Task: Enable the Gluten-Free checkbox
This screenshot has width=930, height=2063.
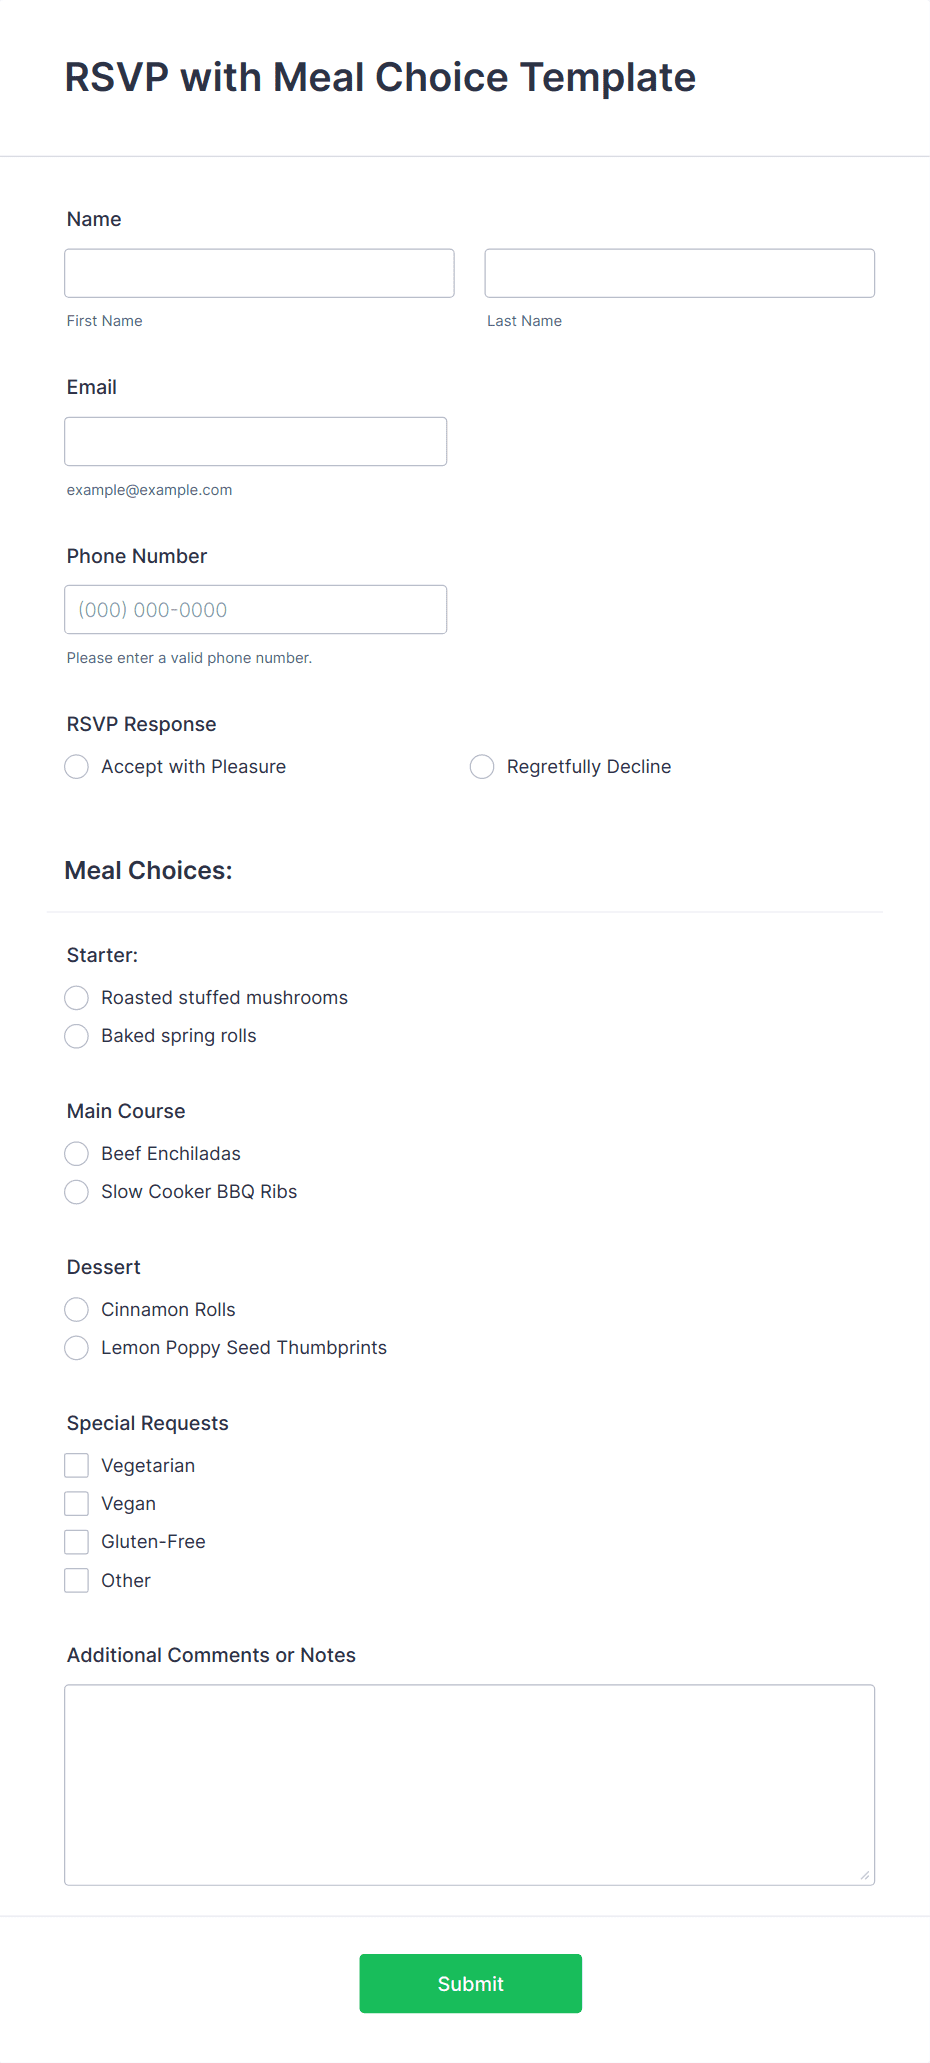Action: click(76, 1541)
